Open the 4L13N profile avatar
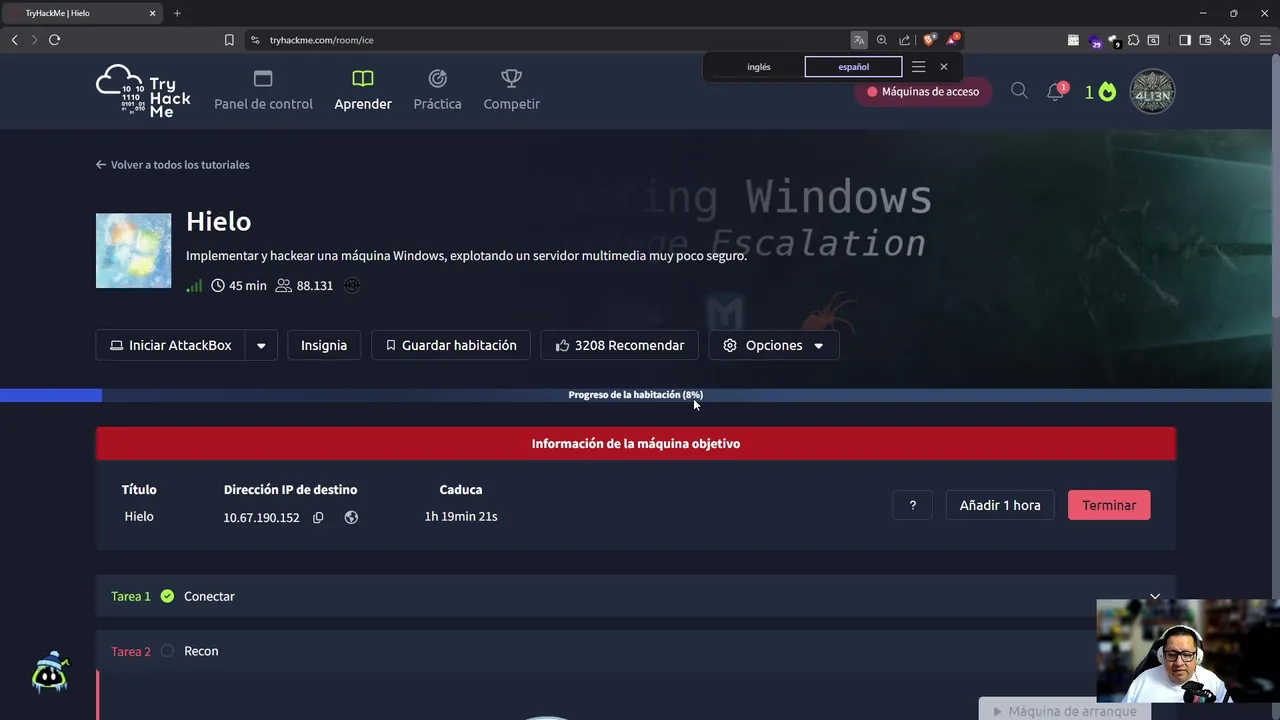Viewport: 1280px width, 720px height. (1152, 92)
